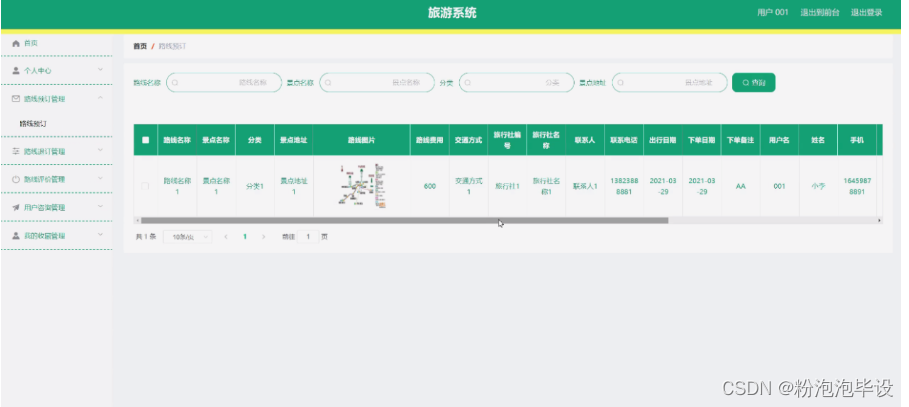Collapse the 路线预订管理 menu chevron
The image size is (909, 407).
[x=100, y=99]
